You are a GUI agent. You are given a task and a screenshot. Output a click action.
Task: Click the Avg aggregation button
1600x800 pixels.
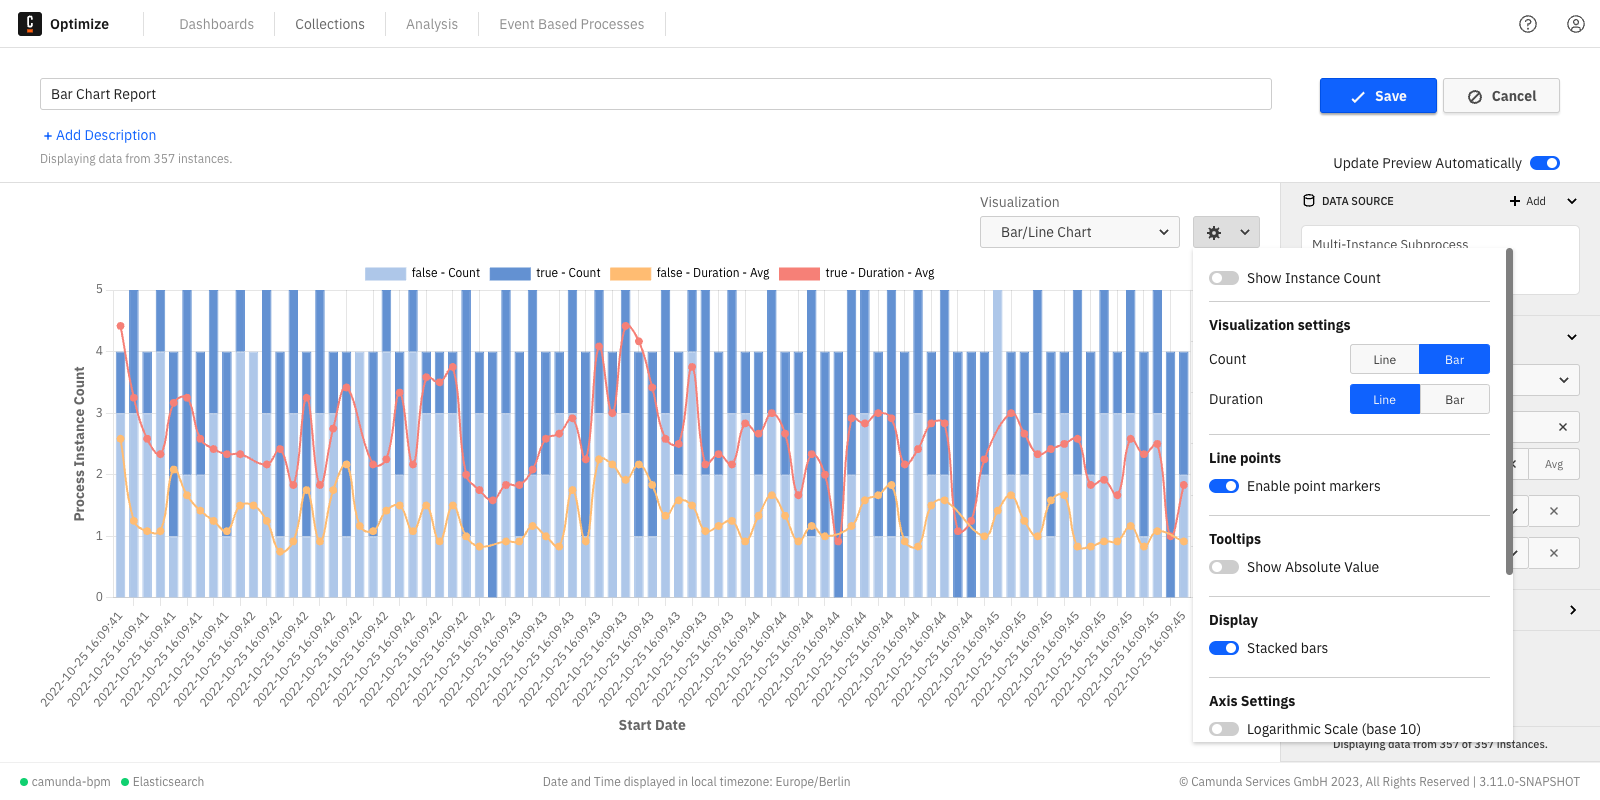(x=1553, y=464)
